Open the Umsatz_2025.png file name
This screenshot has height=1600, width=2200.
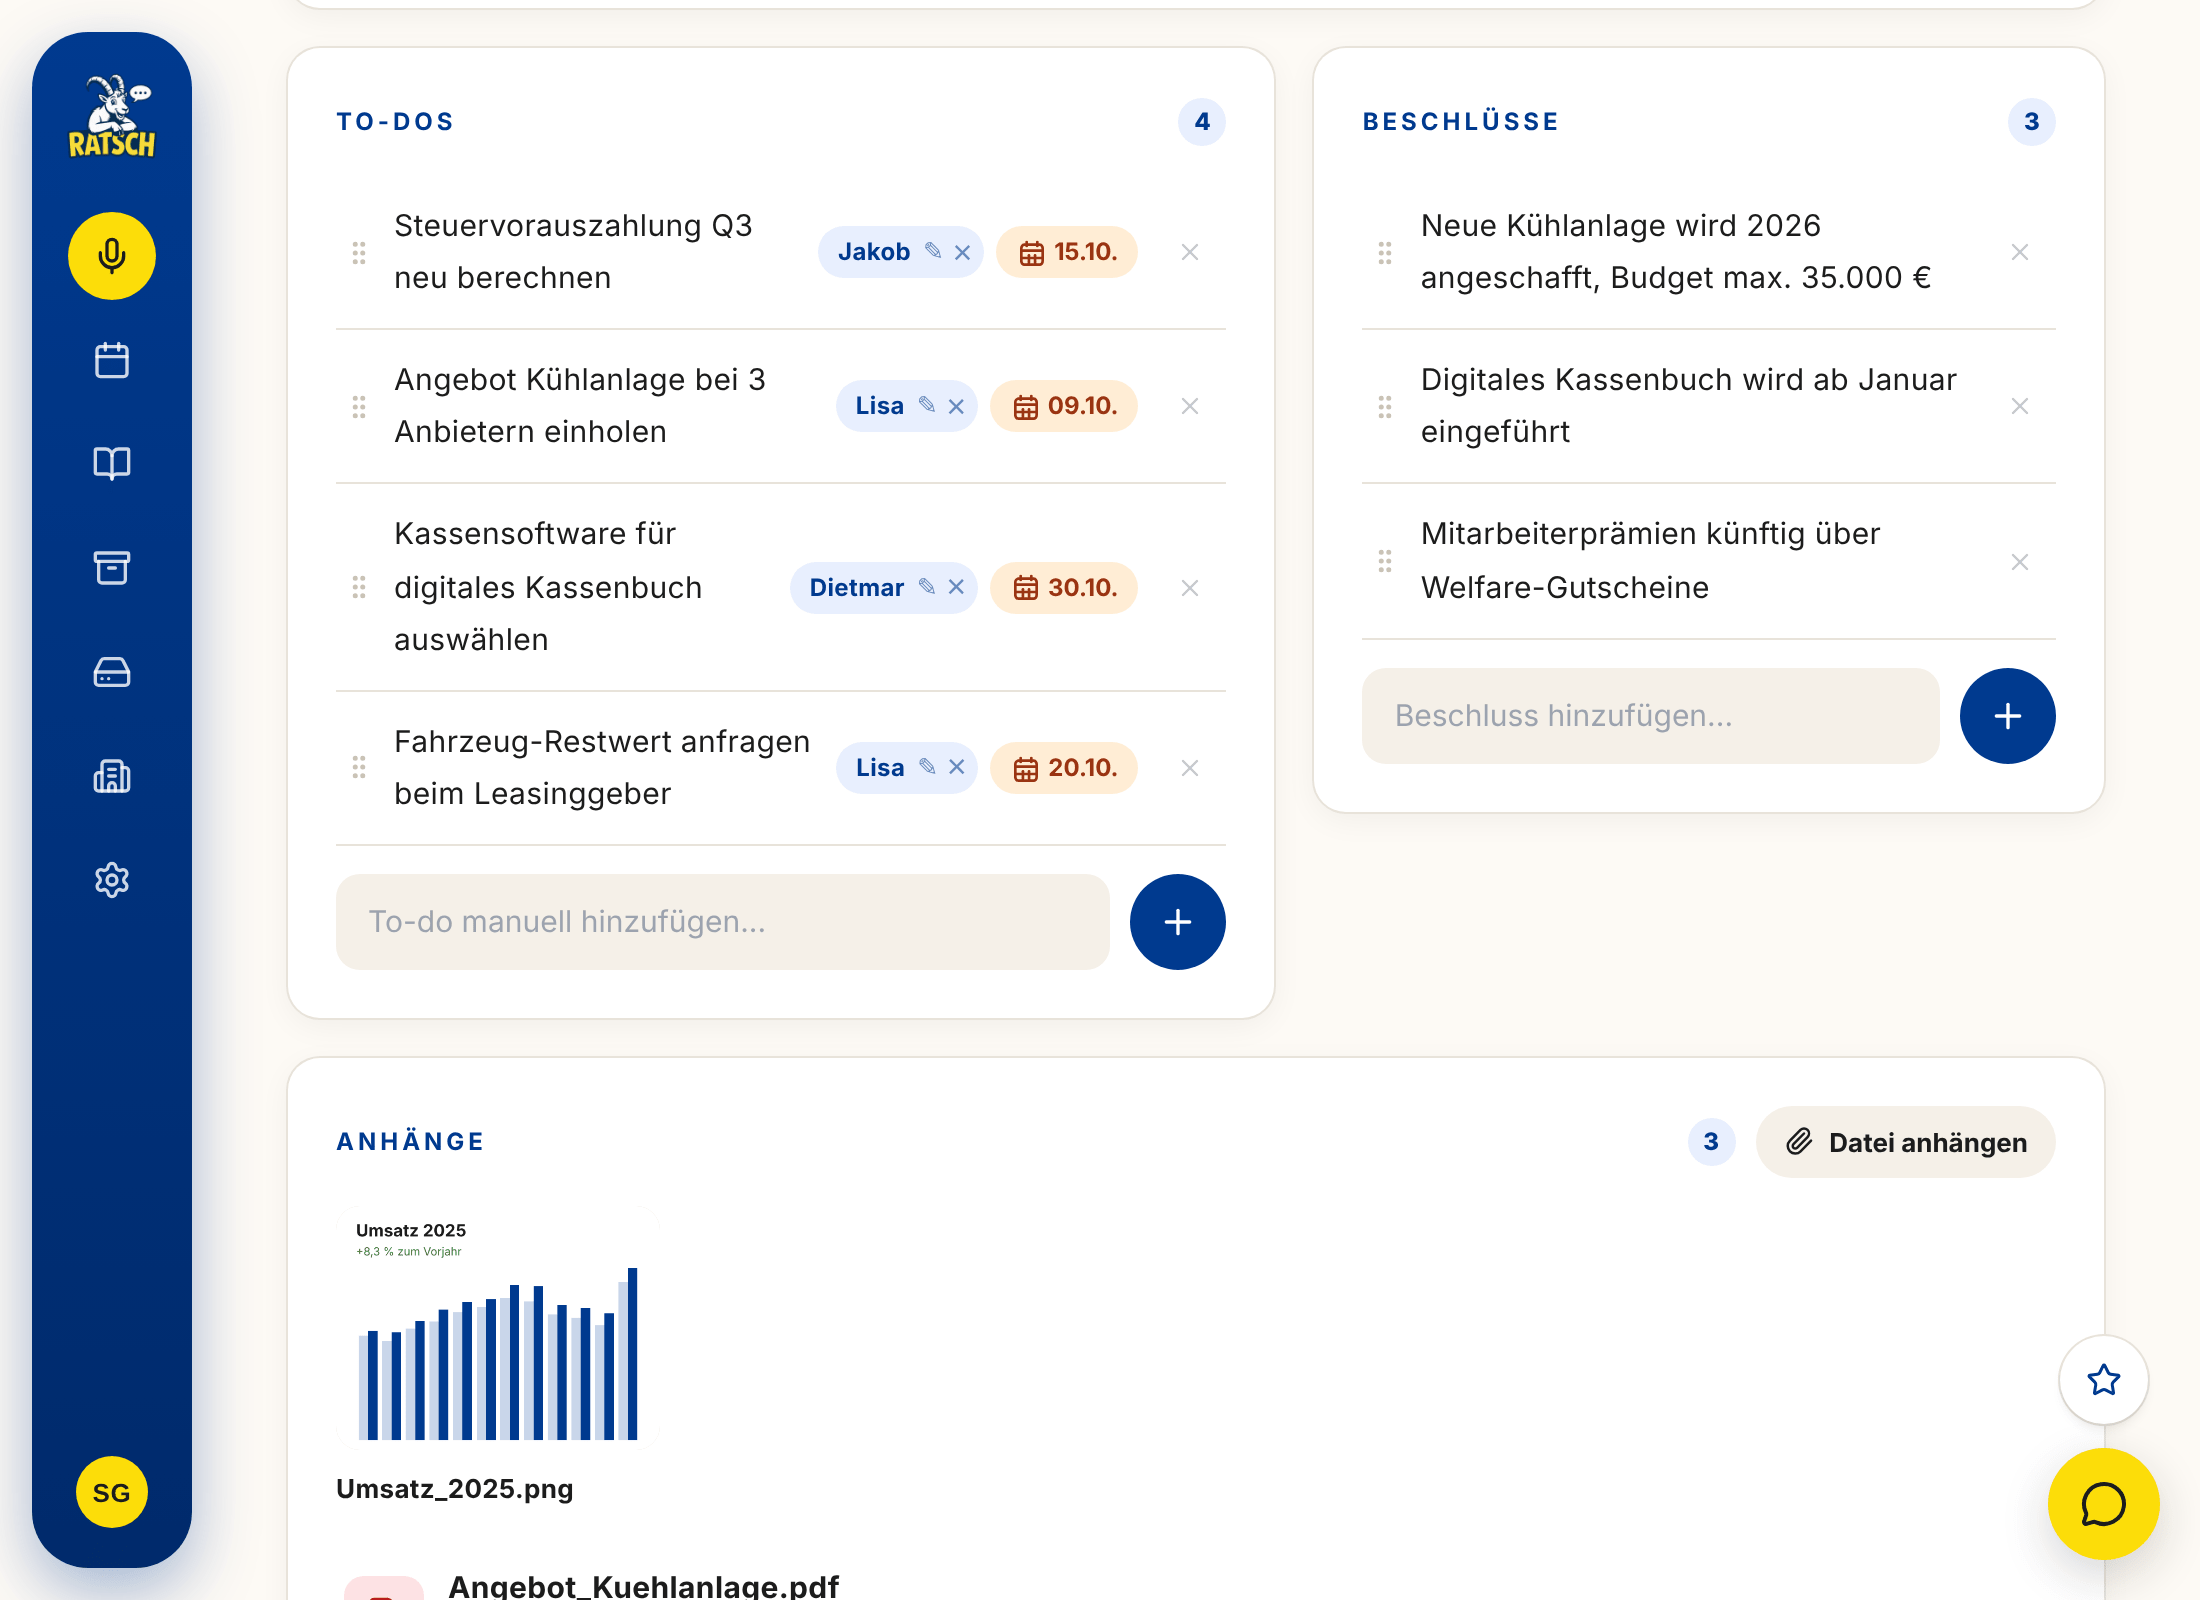coord(455,1489)
